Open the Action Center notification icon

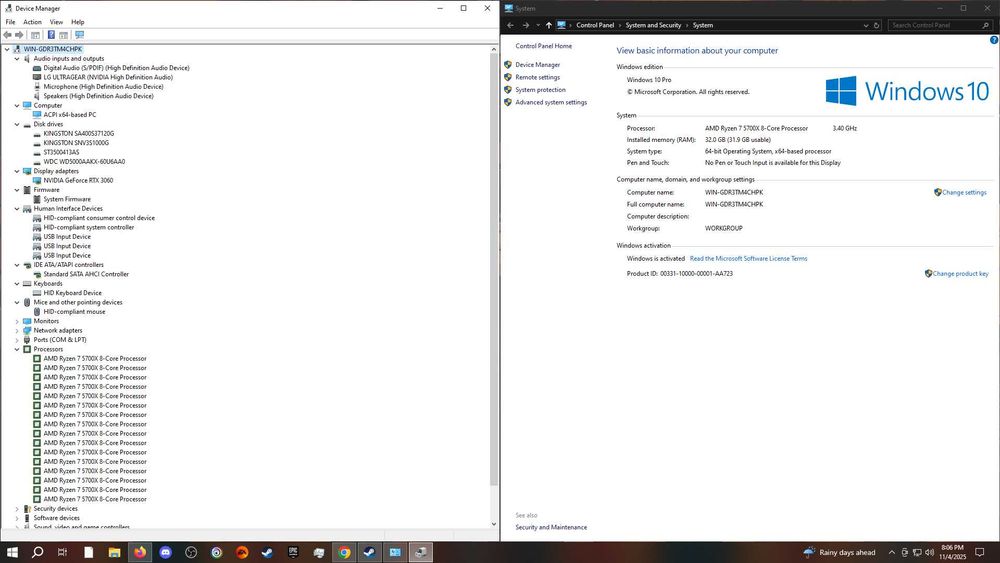980,552
